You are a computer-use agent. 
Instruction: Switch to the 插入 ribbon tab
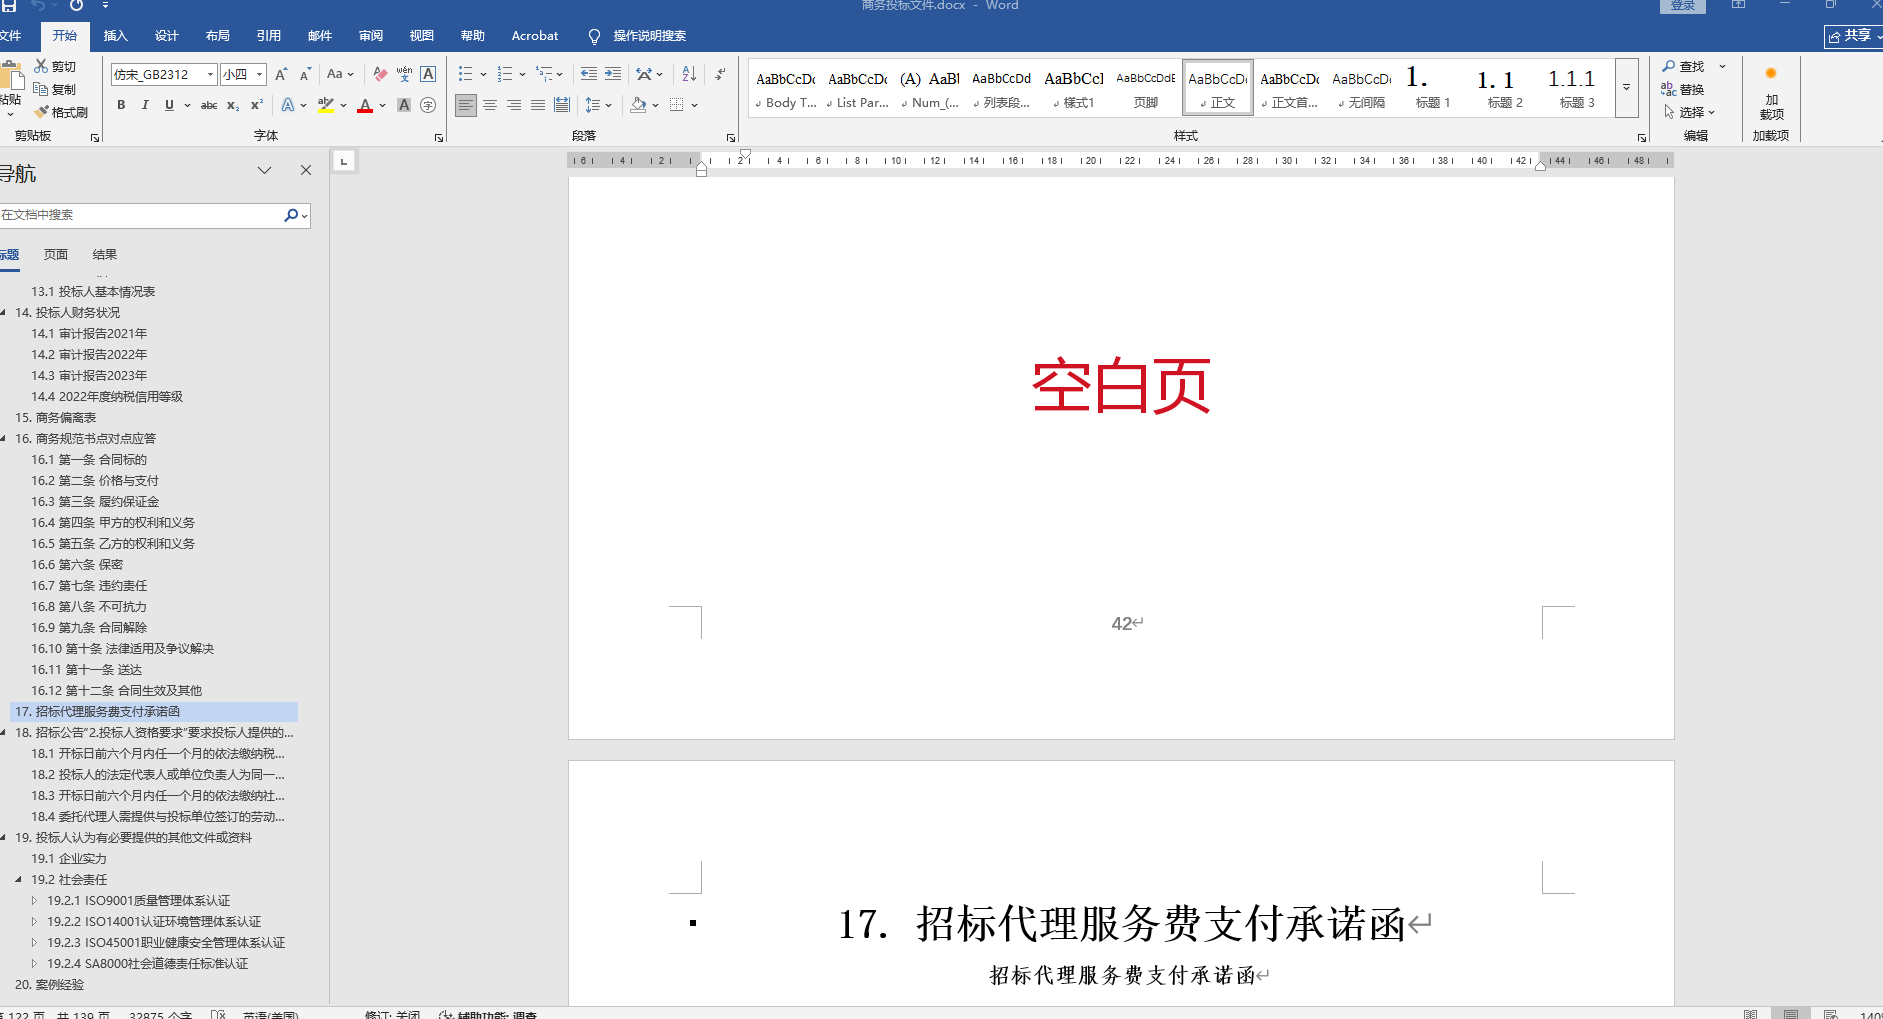(116, 36)
